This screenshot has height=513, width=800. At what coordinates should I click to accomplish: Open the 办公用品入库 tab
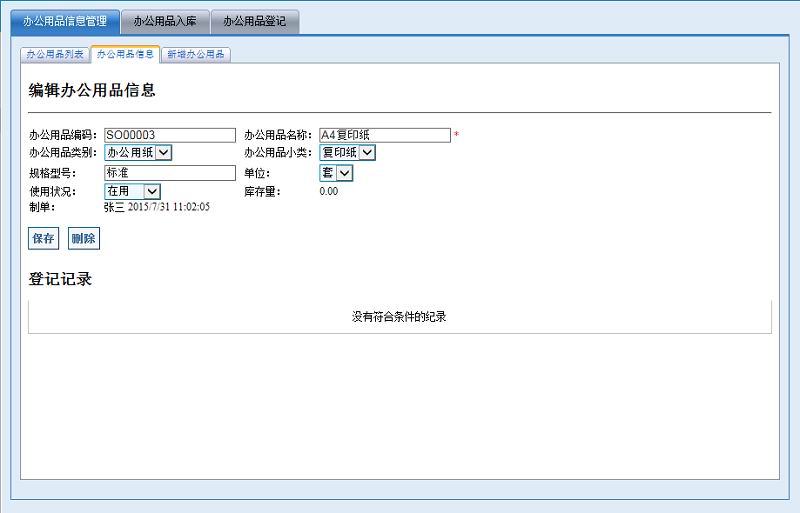point(165,21)
